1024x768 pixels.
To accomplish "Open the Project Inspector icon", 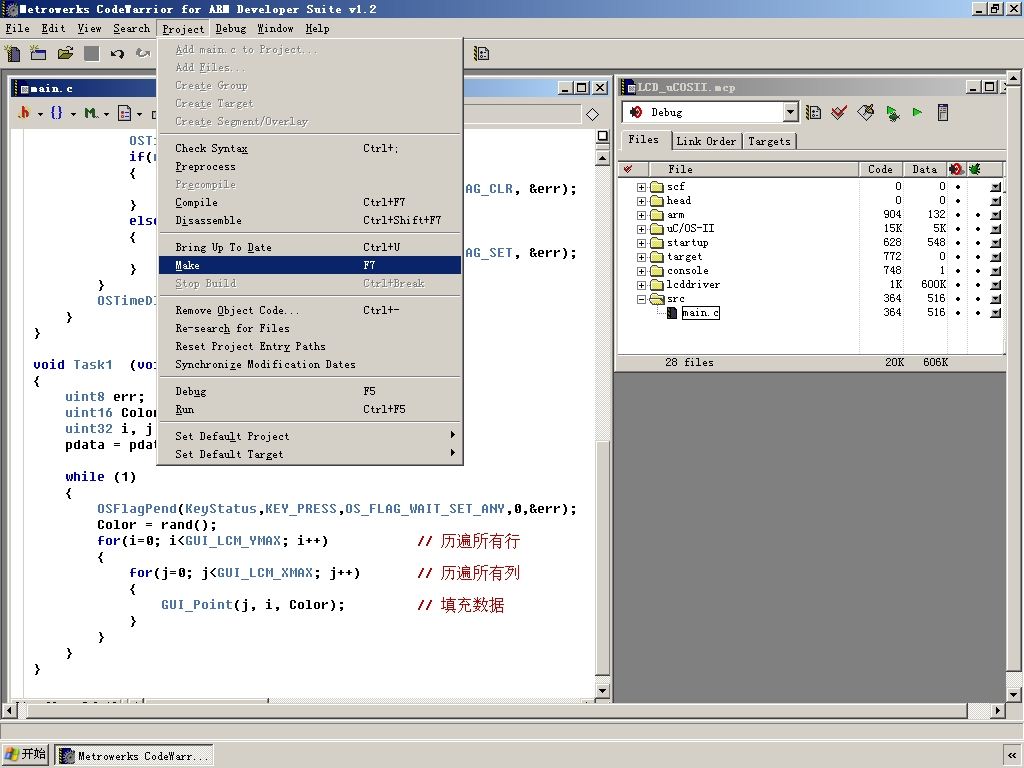I will tap(942, 113).
